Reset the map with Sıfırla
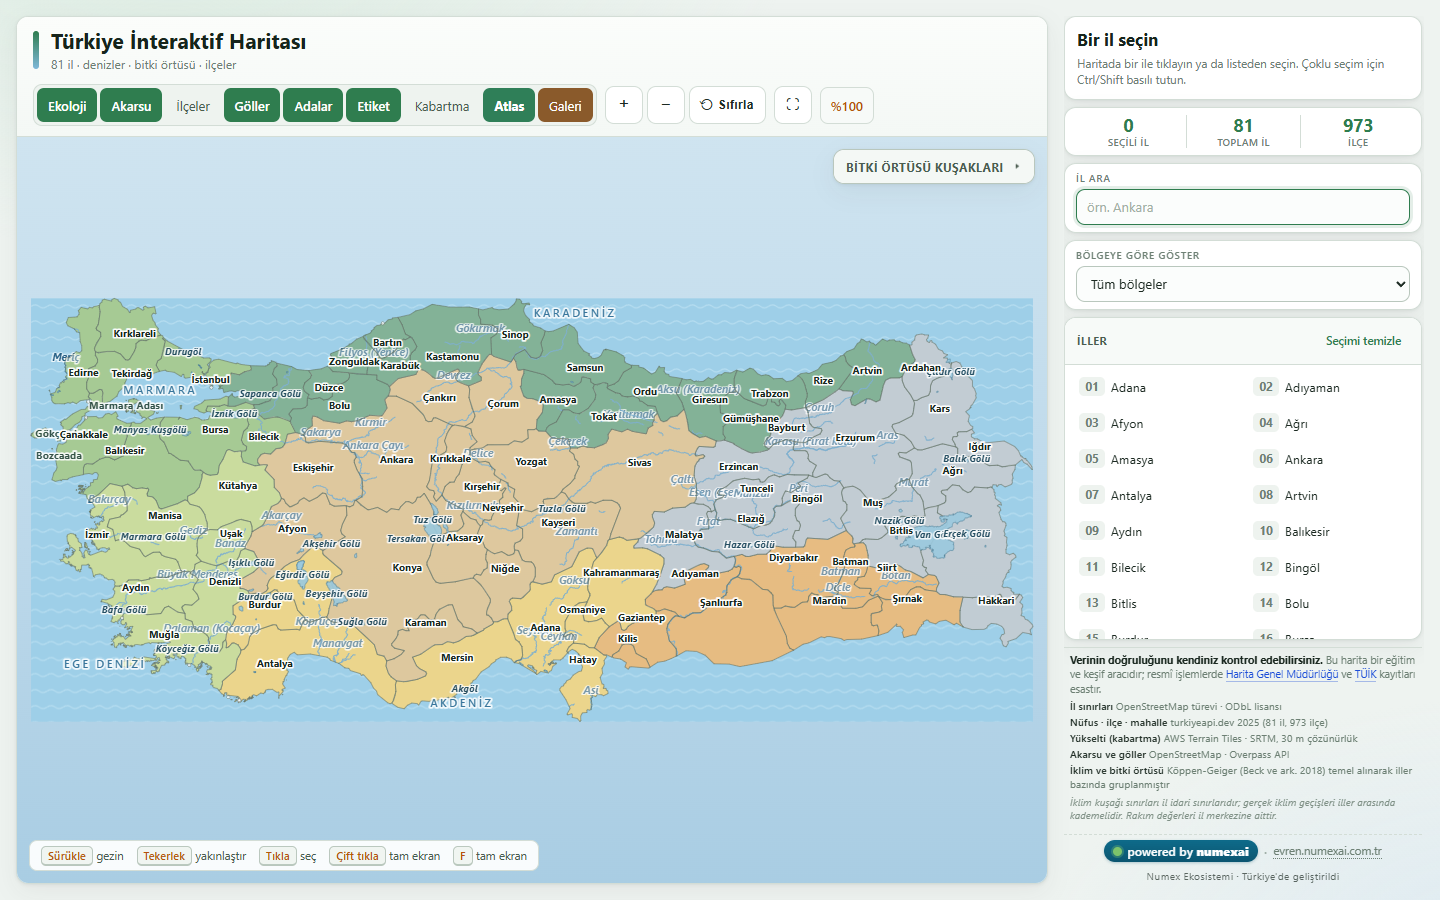 pos(727,105)
